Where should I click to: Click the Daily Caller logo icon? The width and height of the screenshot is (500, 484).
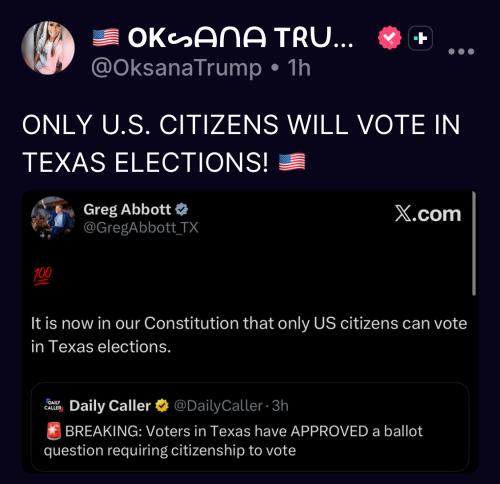[53, 406]
